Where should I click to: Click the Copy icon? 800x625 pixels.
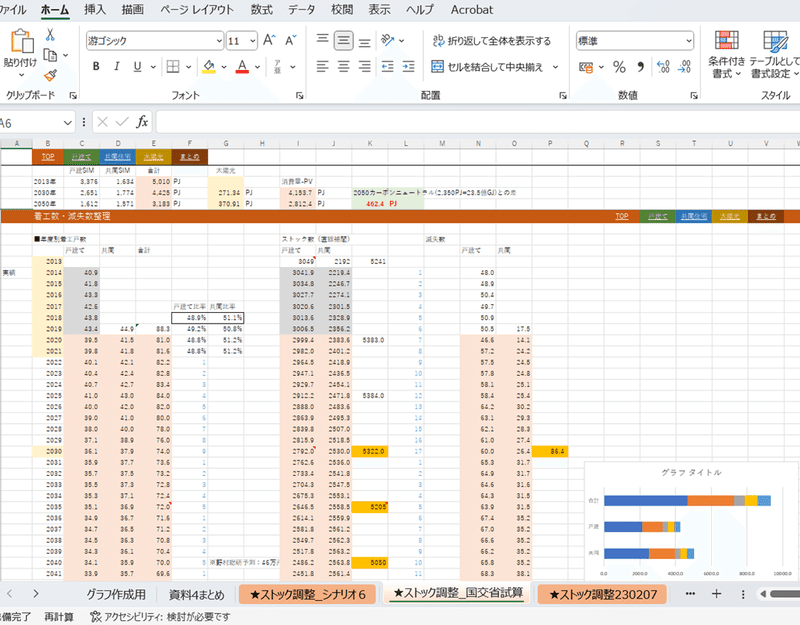pyautogui.click(x=50, y=55)
